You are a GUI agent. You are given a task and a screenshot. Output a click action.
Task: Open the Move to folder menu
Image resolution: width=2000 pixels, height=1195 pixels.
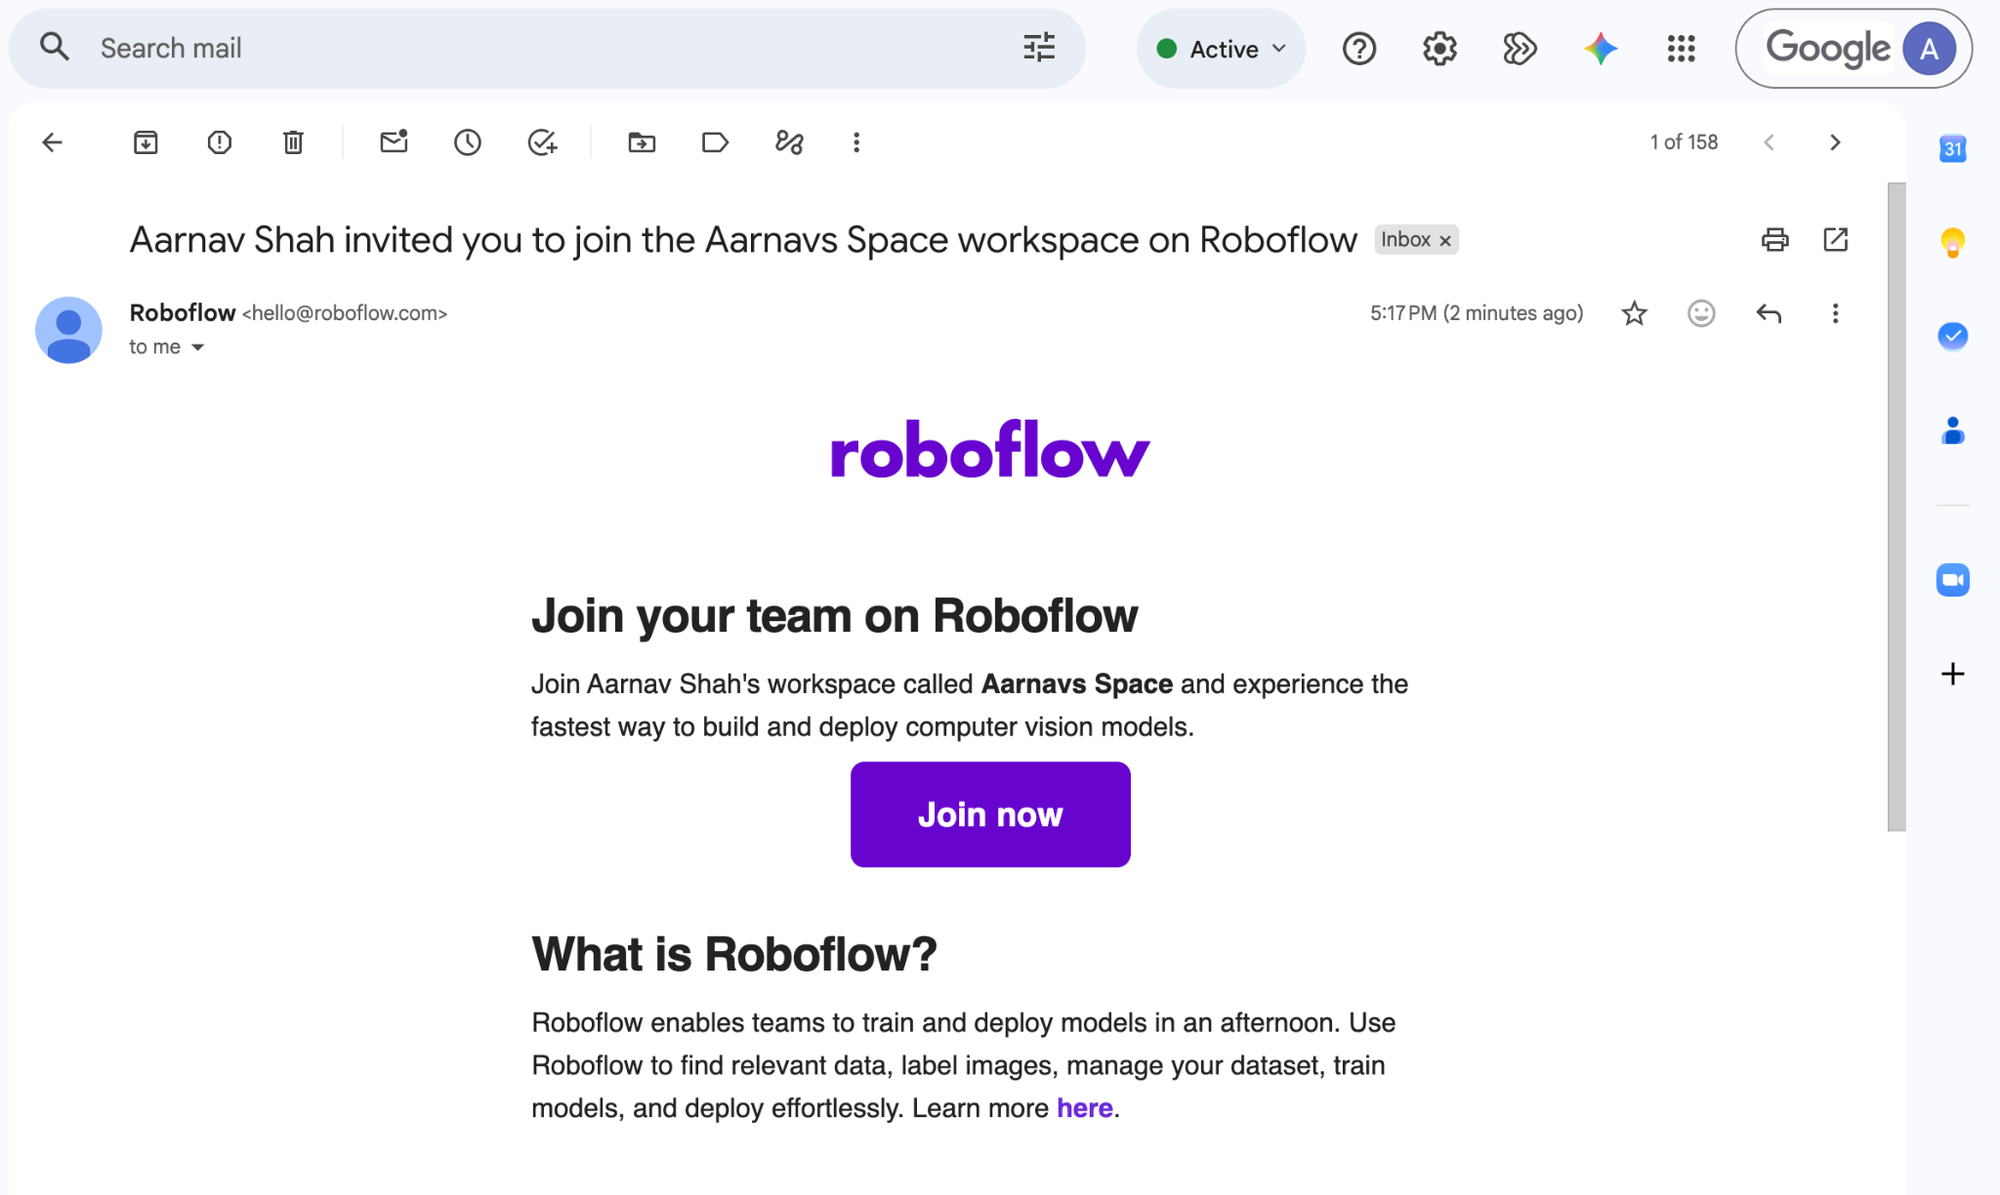tap(642, 142)
